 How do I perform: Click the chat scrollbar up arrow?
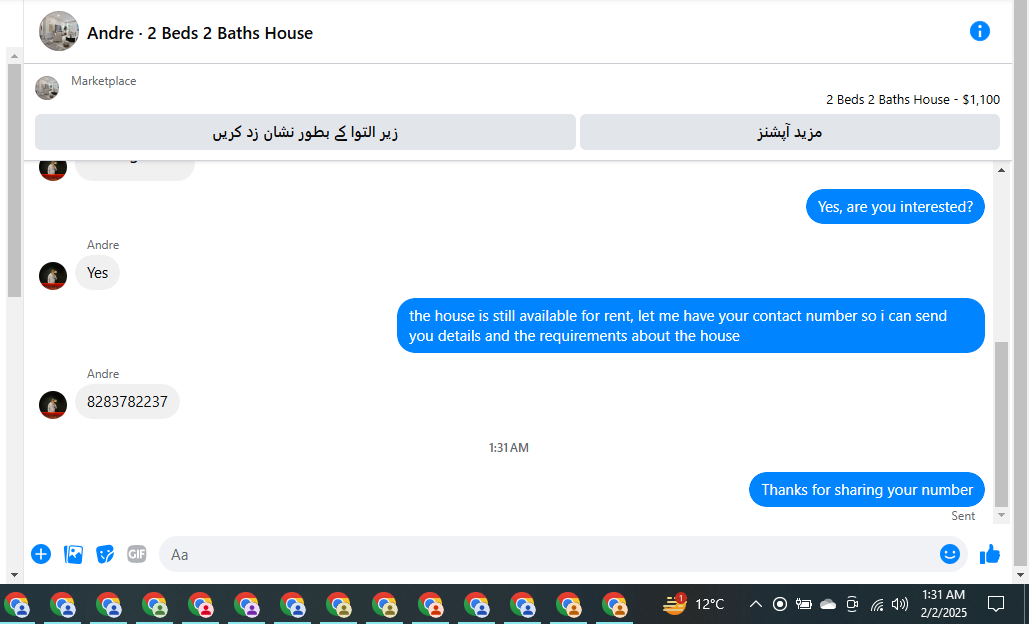point(1001,170)
